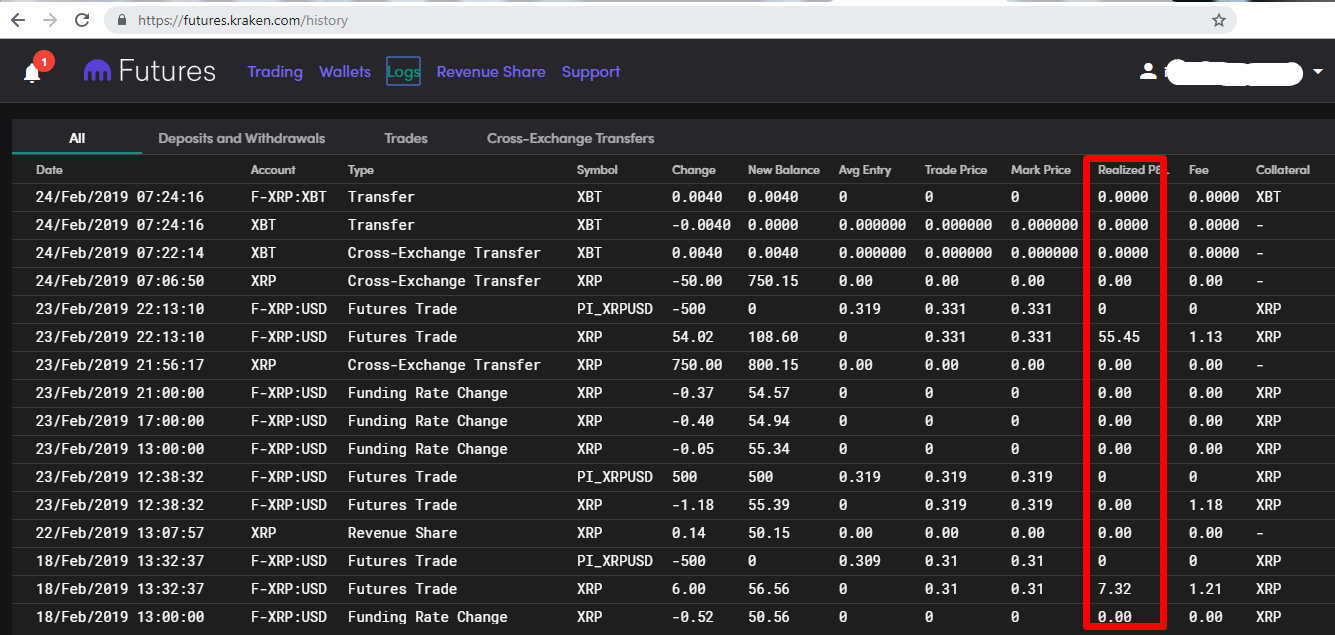Open the Support link
Screen dimensions: 1335x635
(x=591, y=72)
